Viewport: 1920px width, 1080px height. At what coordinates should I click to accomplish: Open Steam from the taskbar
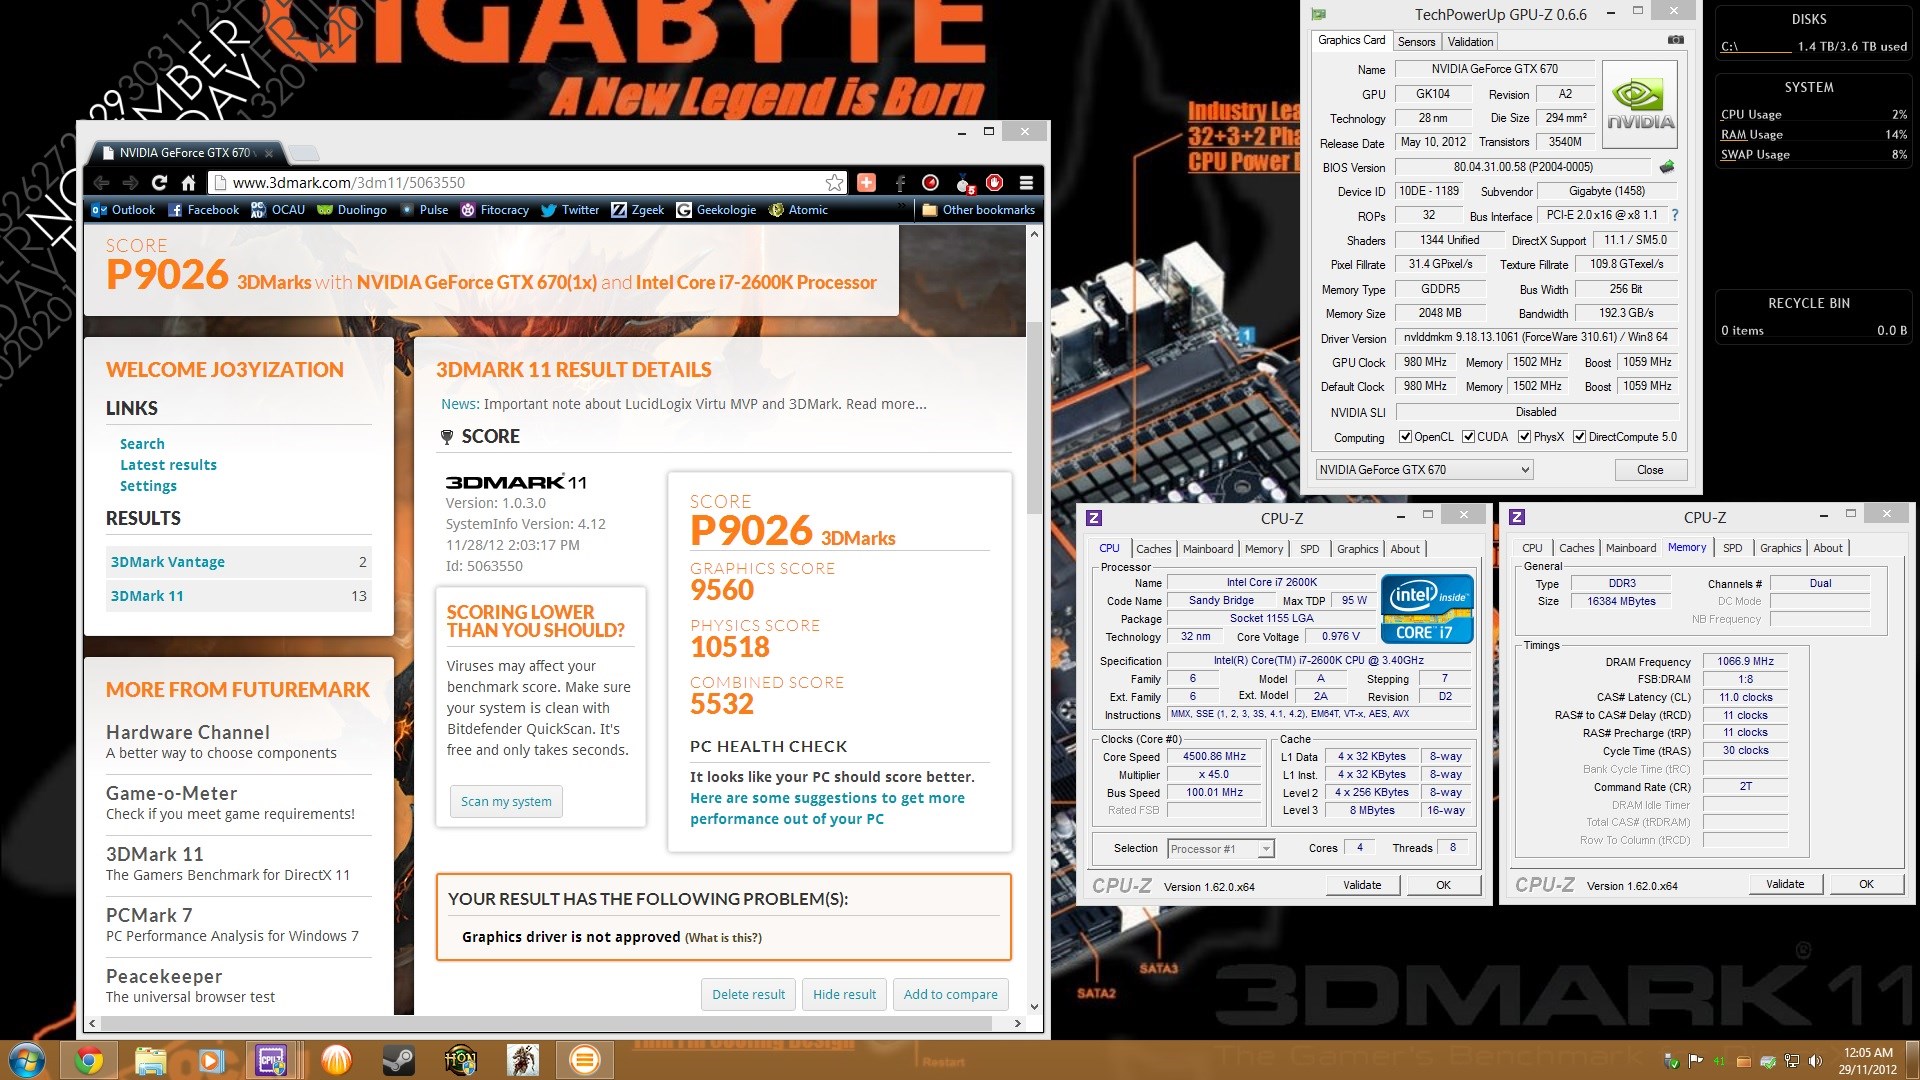coord(399,1060)
